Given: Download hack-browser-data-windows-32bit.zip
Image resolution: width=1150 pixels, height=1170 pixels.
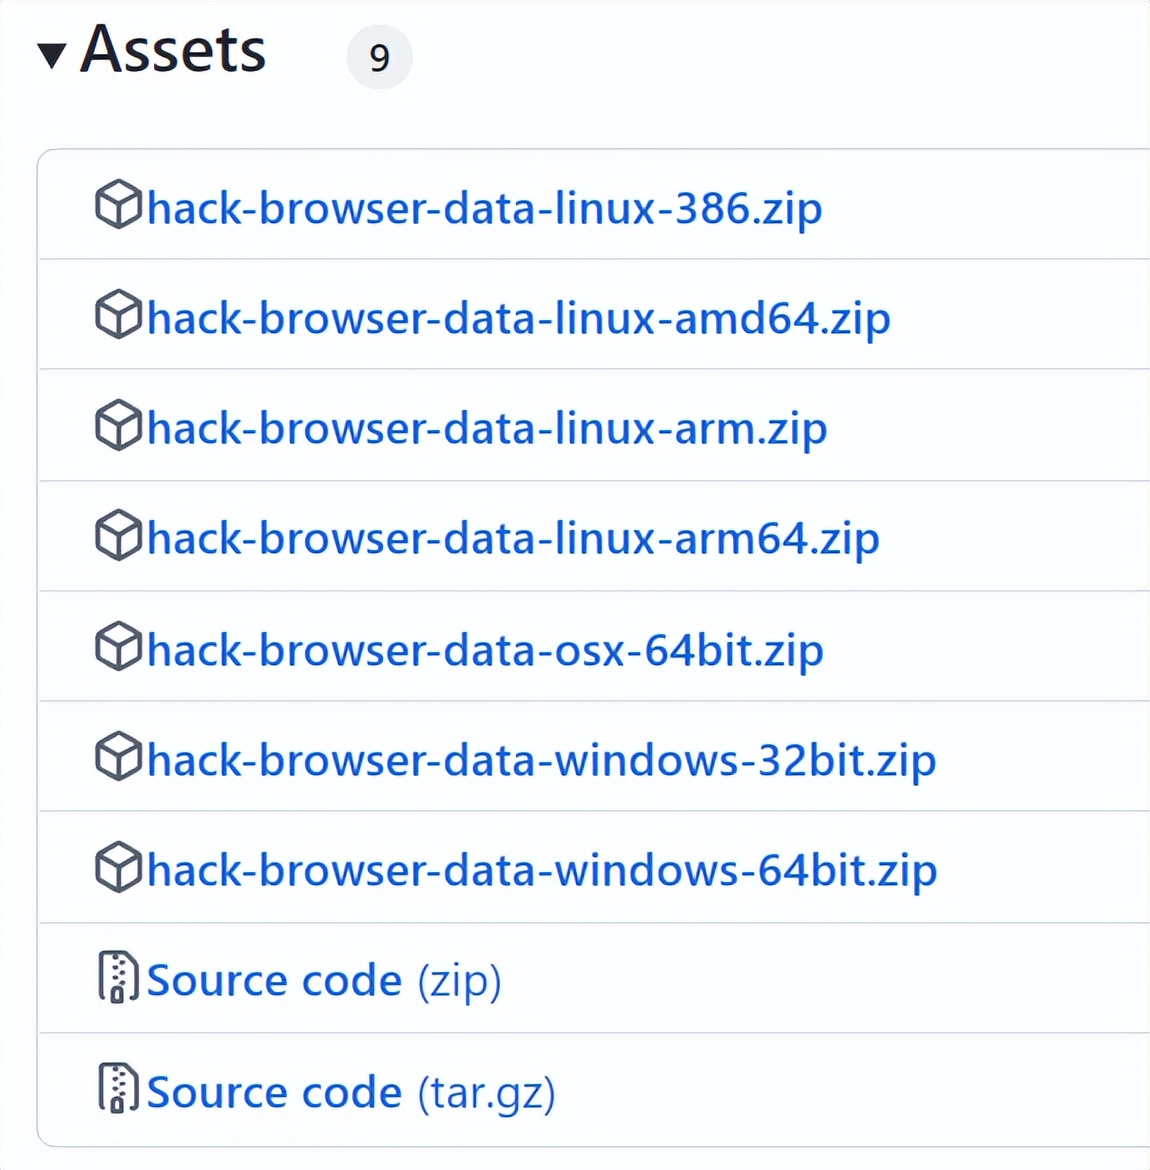Looking at the screenshot, I should 541,760.
